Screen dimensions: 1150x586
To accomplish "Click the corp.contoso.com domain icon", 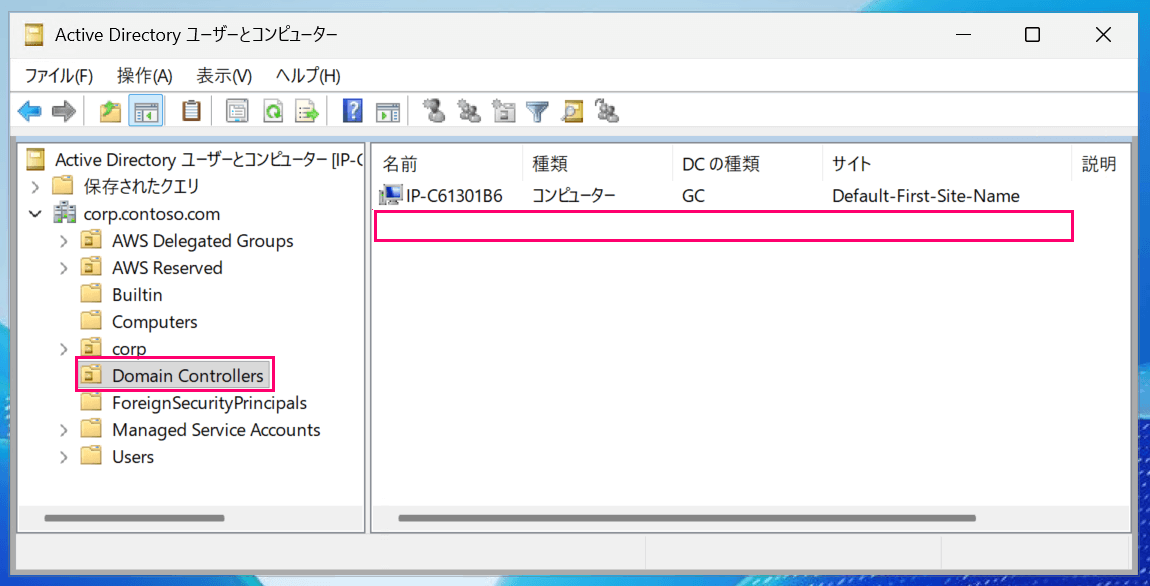I will 67,214.
